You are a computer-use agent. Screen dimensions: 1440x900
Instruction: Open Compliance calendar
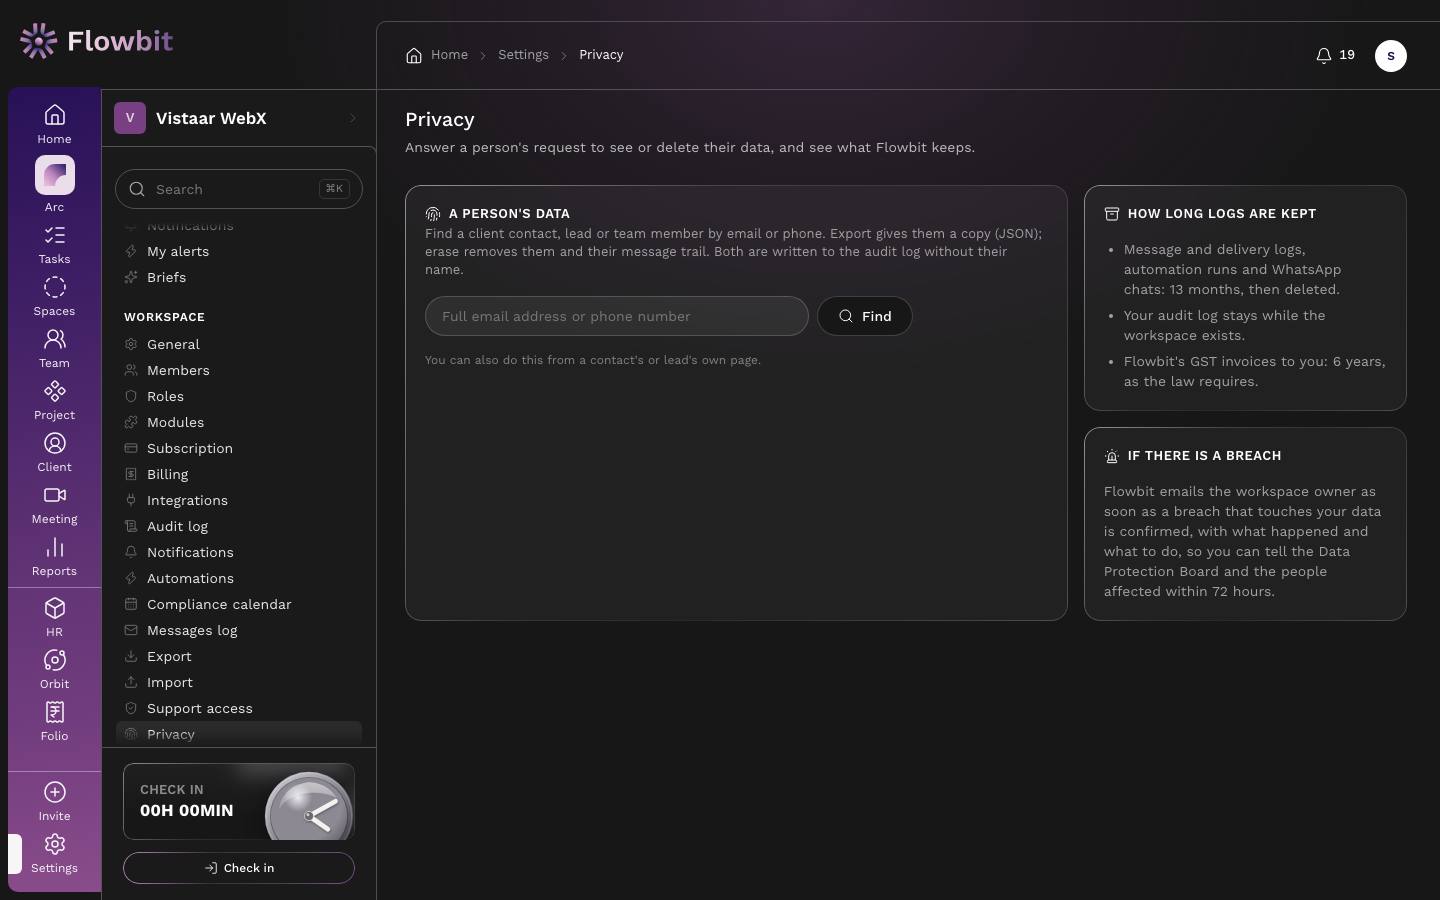point(239,604)
